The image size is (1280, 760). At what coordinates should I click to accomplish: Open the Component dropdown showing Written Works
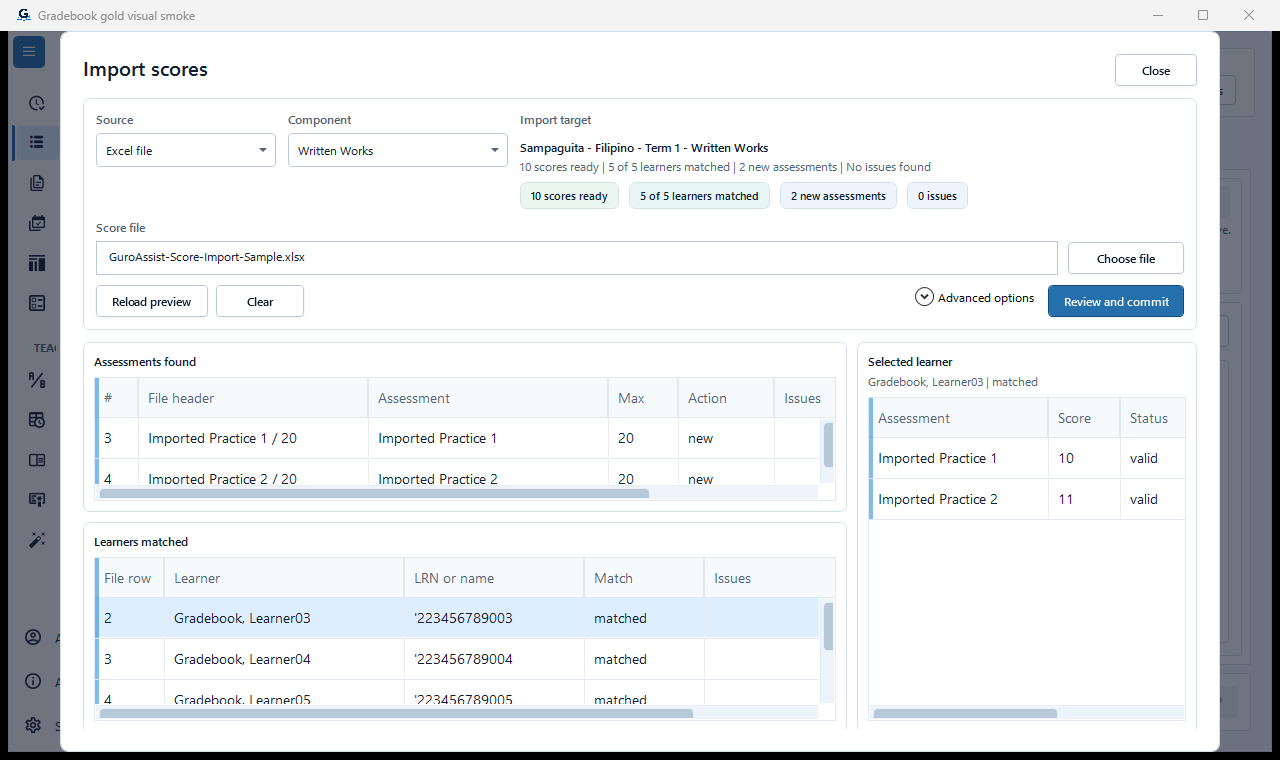[398, 150]
